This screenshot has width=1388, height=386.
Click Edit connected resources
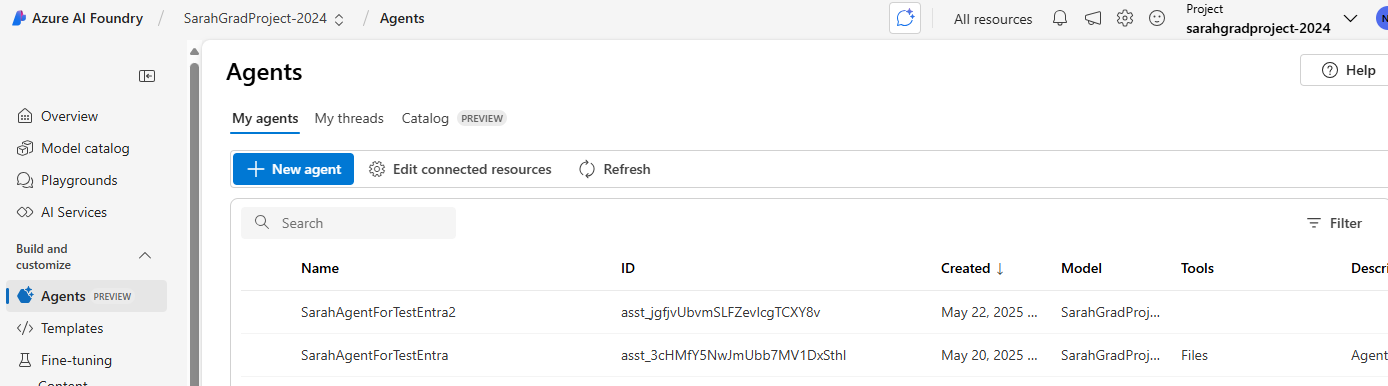tap(460, 169)
